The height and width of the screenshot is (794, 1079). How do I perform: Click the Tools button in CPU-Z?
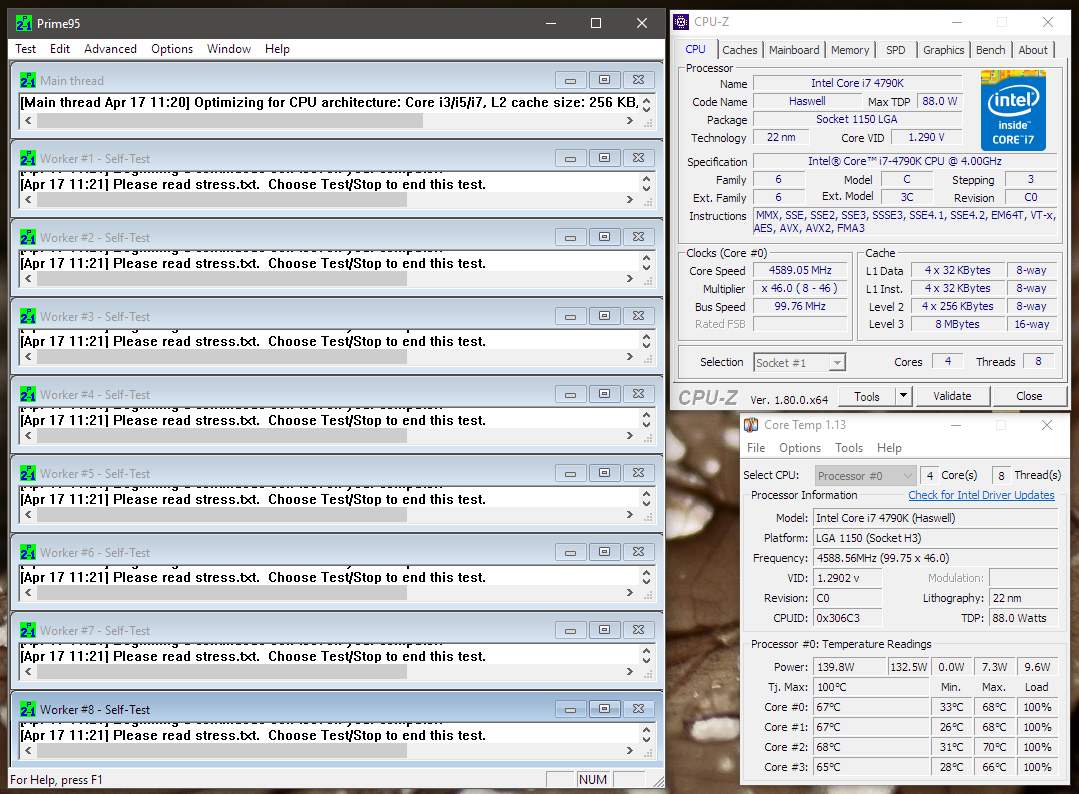tap(867, 396)
